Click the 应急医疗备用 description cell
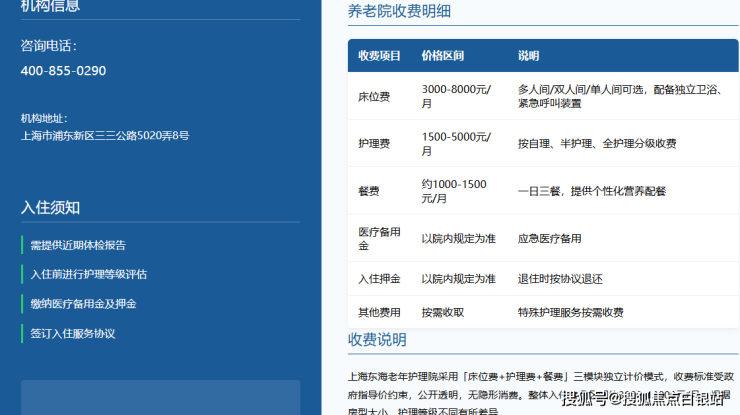 pyautogui.click(x=549, y=239)
